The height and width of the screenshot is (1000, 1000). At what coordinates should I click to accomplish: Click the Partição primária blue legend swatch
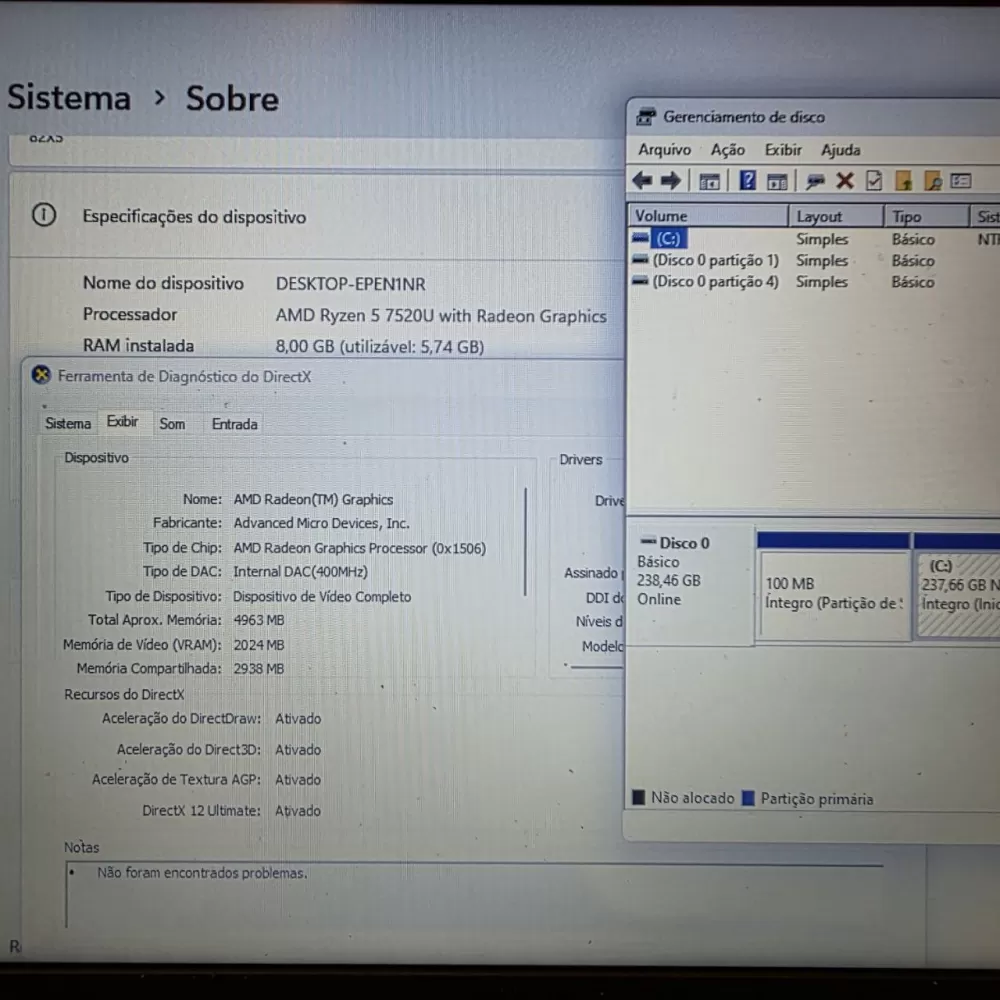[748, 798]
